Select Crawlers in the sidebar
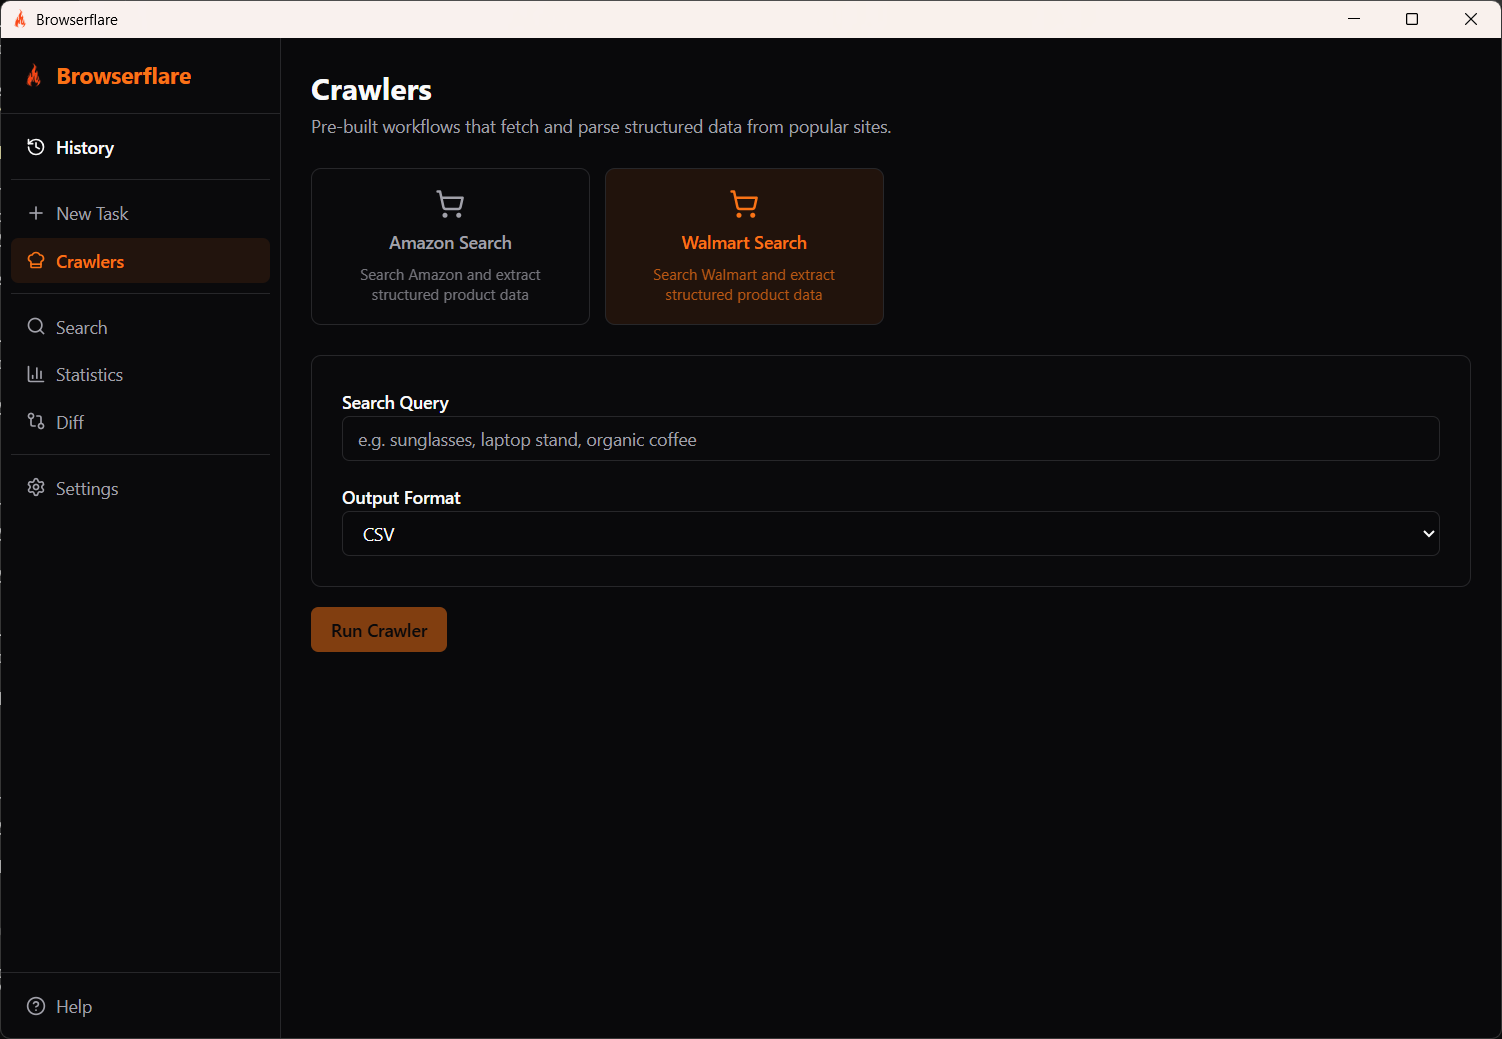 140,261
